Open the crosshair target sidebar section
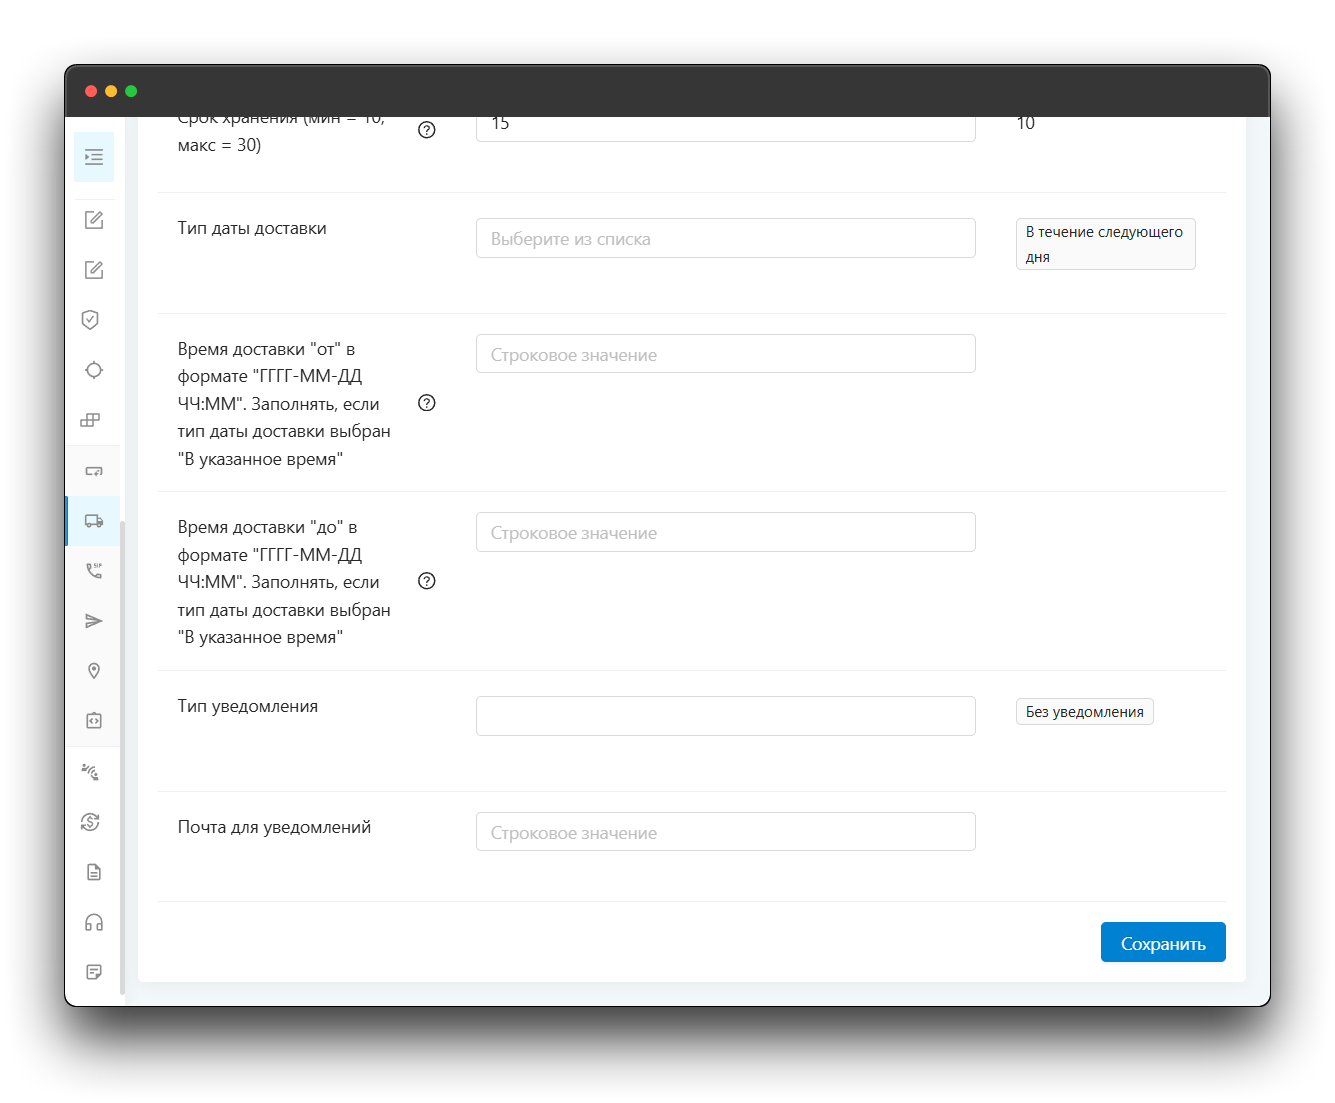This screenshot has width=1335, height=1103. tap(94, 370)
